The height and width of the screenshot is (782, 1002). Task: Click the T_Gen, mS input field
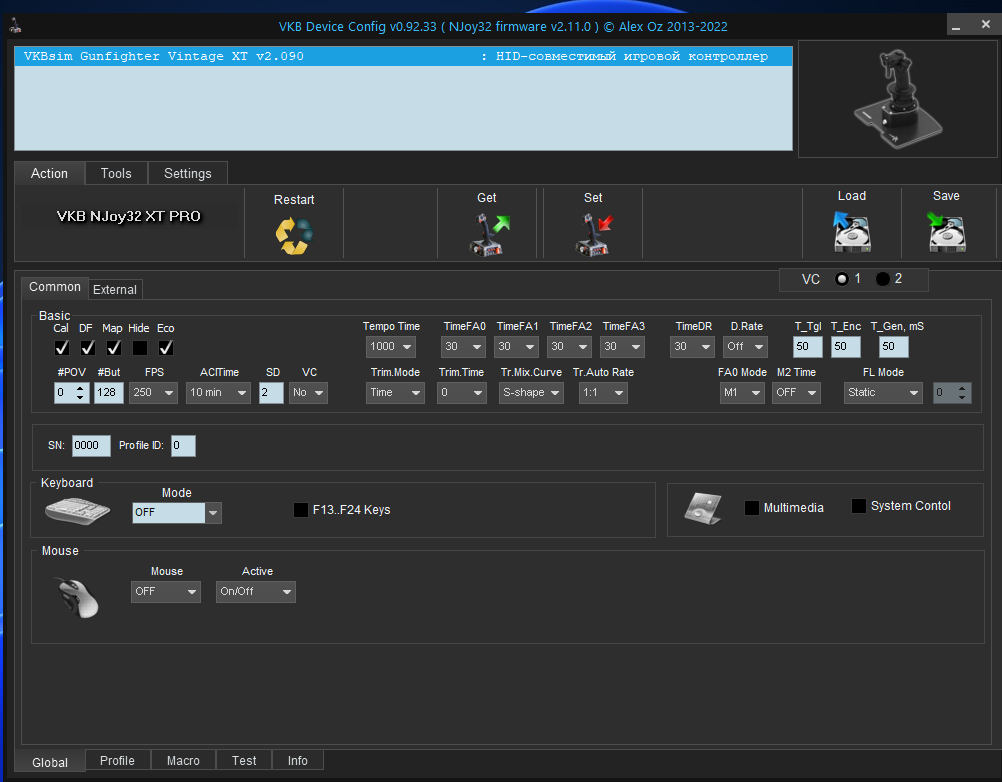point(893,347)
